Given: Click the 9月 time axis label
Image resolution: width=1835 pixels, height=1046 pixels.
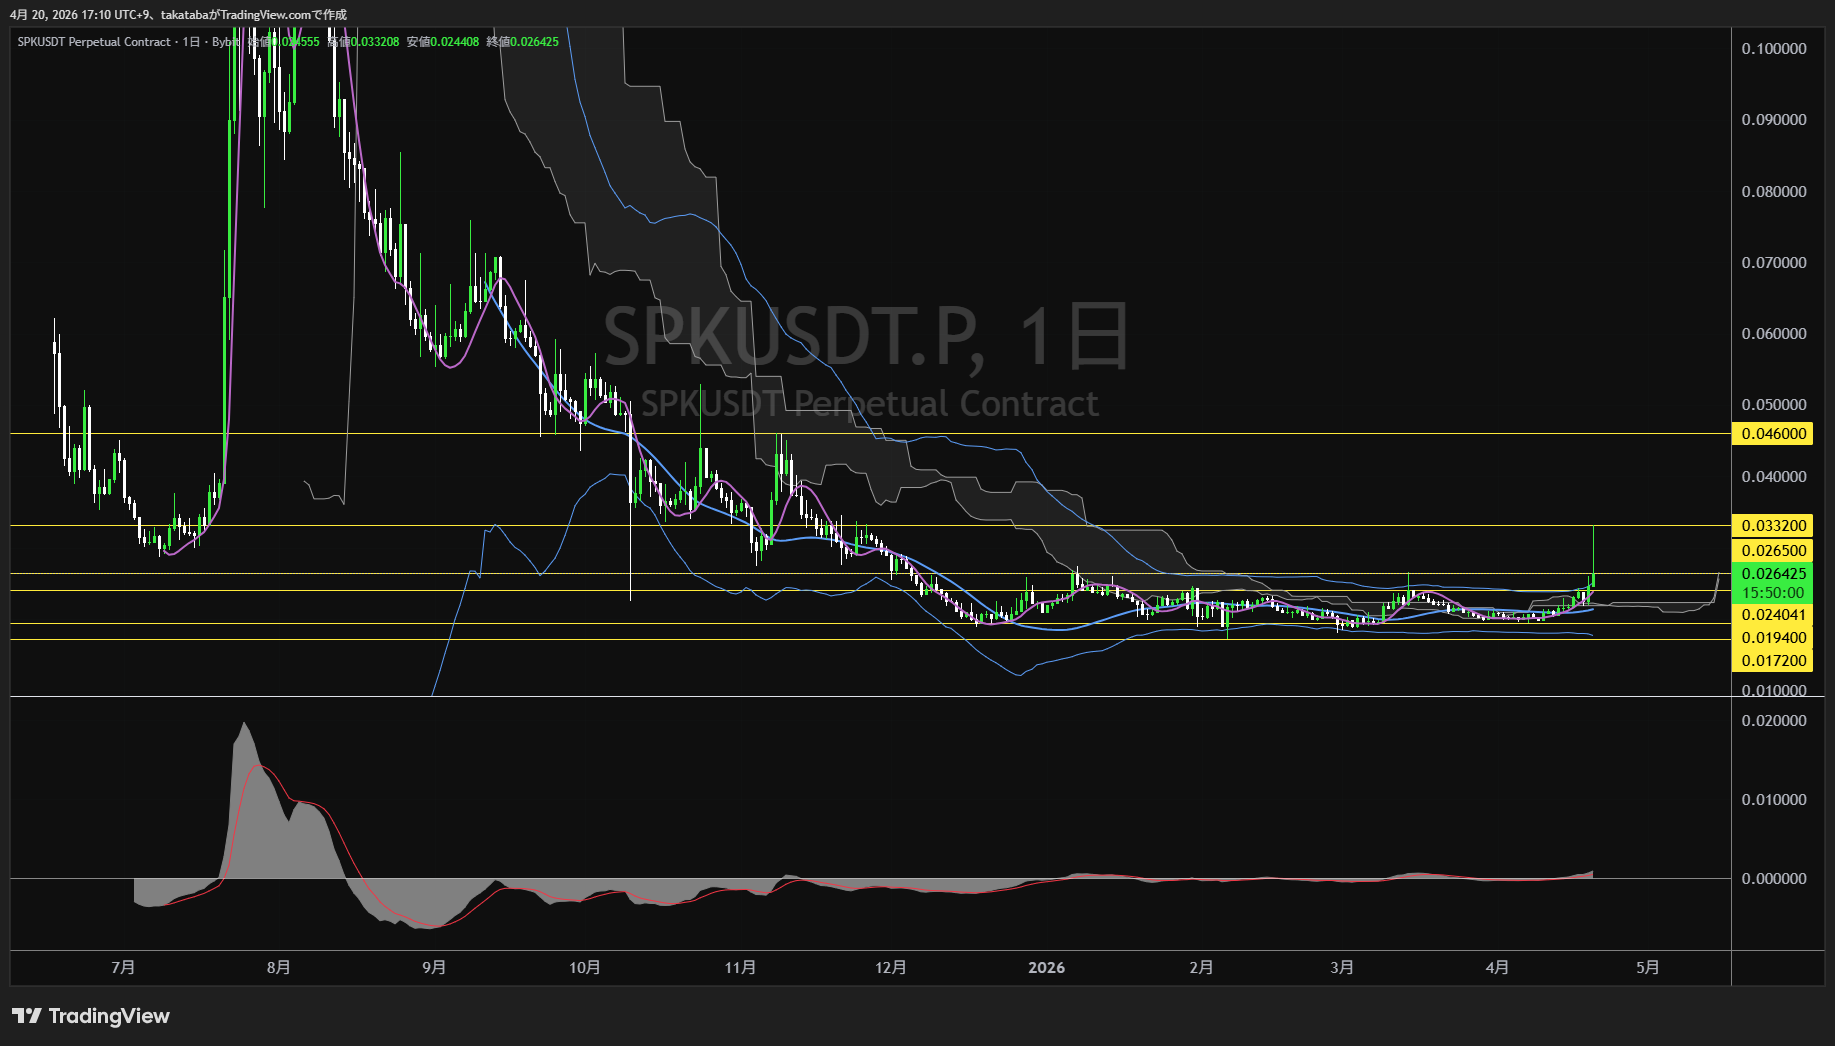Looking at the screenshot, I should 434,968.
